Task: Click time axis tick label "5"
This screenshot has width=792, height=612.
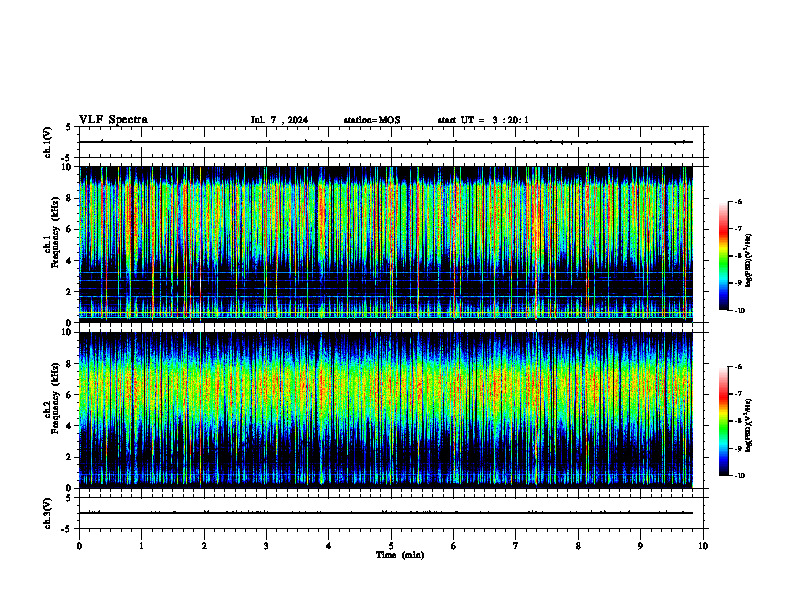Action: [391, 546]
